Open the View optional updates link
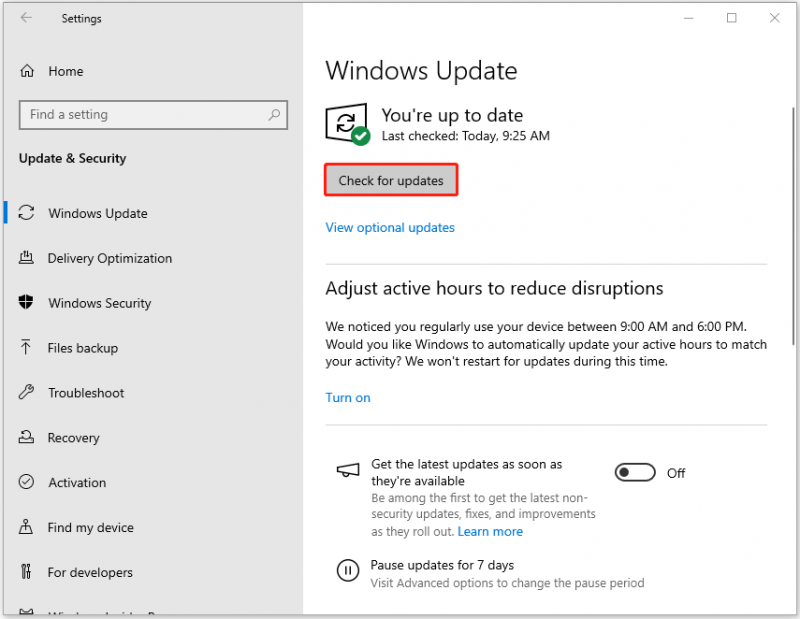The width and height of the screenshot is (800, 619). click(x=390, y=228)
